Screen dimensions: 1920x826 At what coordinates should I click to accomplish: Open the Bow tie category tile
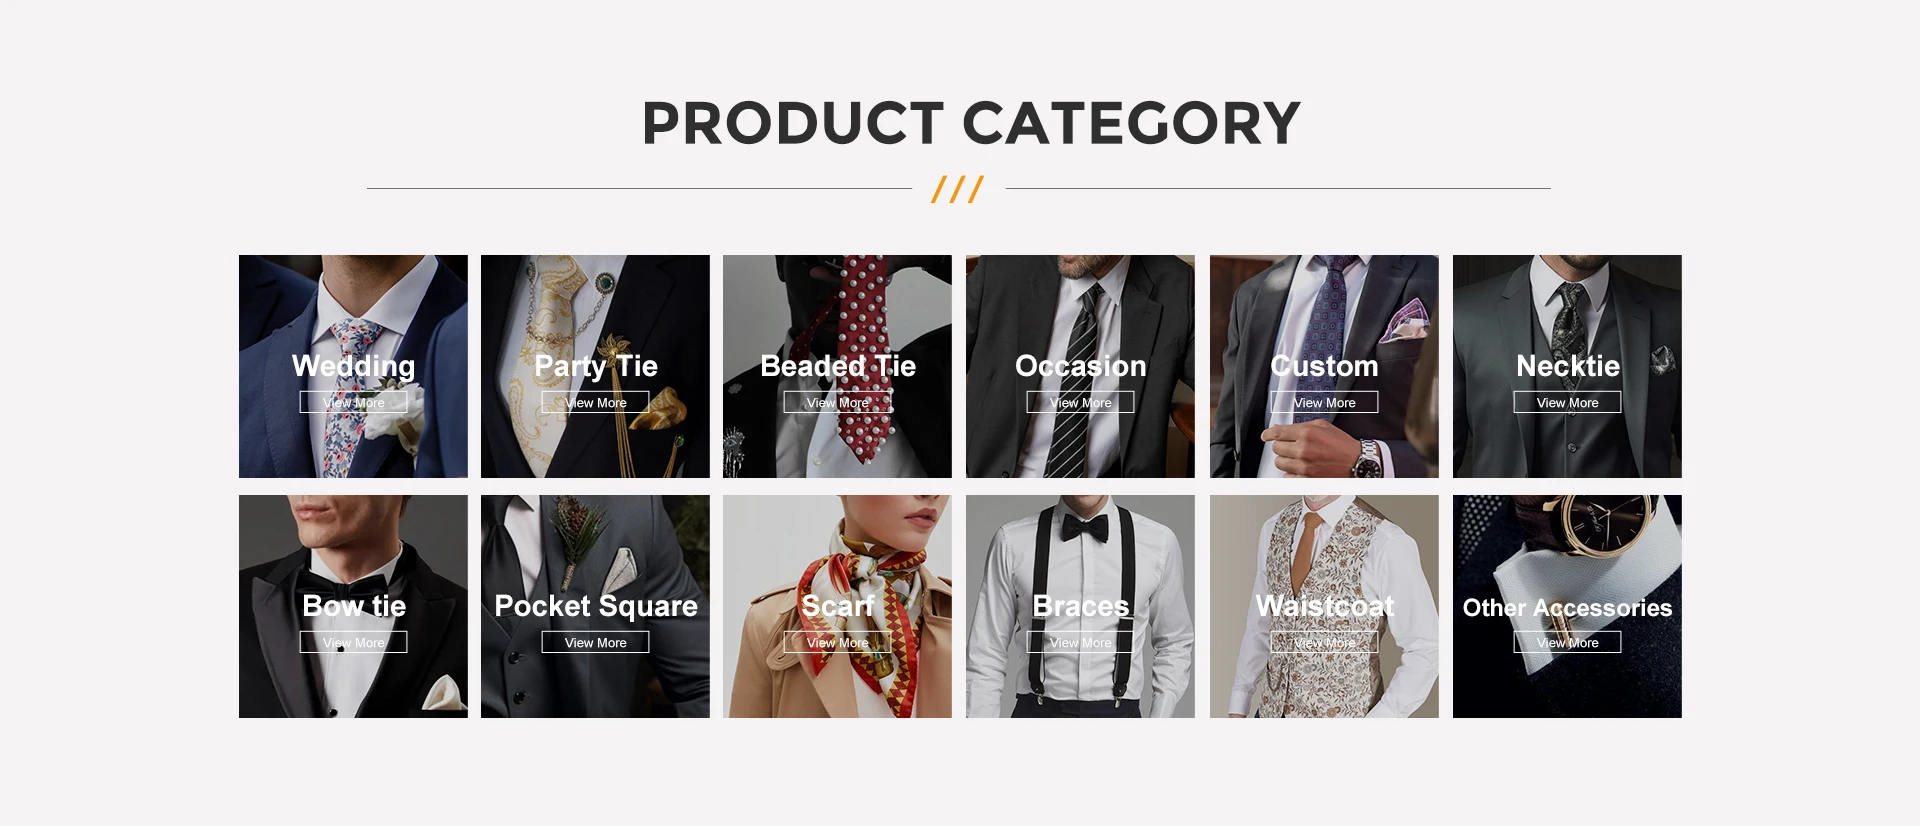point(353,606)
